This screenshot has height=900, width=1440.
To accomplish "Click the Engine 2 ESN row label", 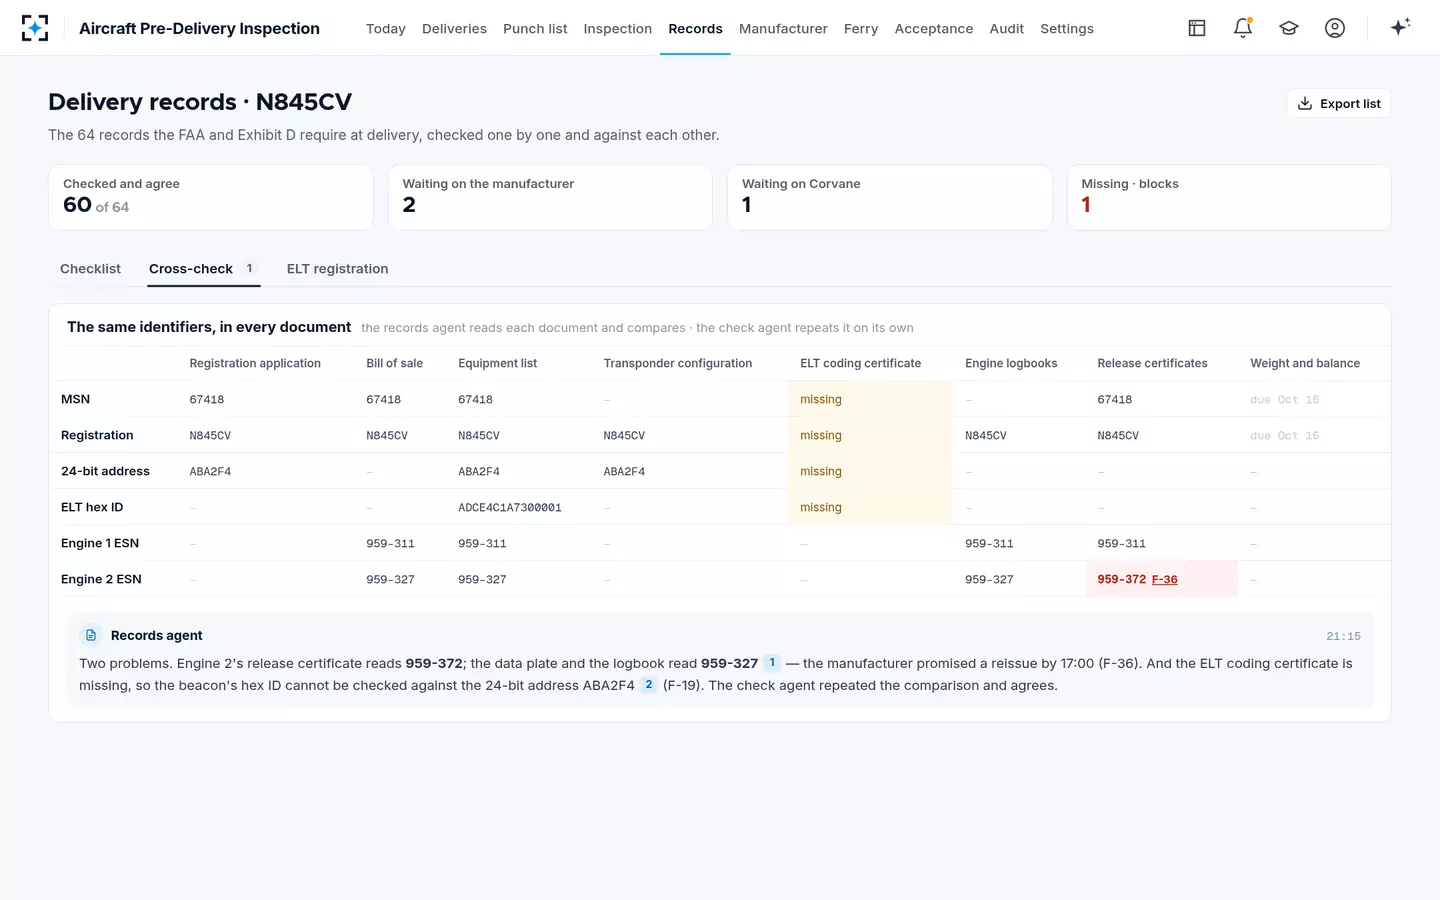I will [101, 579].
